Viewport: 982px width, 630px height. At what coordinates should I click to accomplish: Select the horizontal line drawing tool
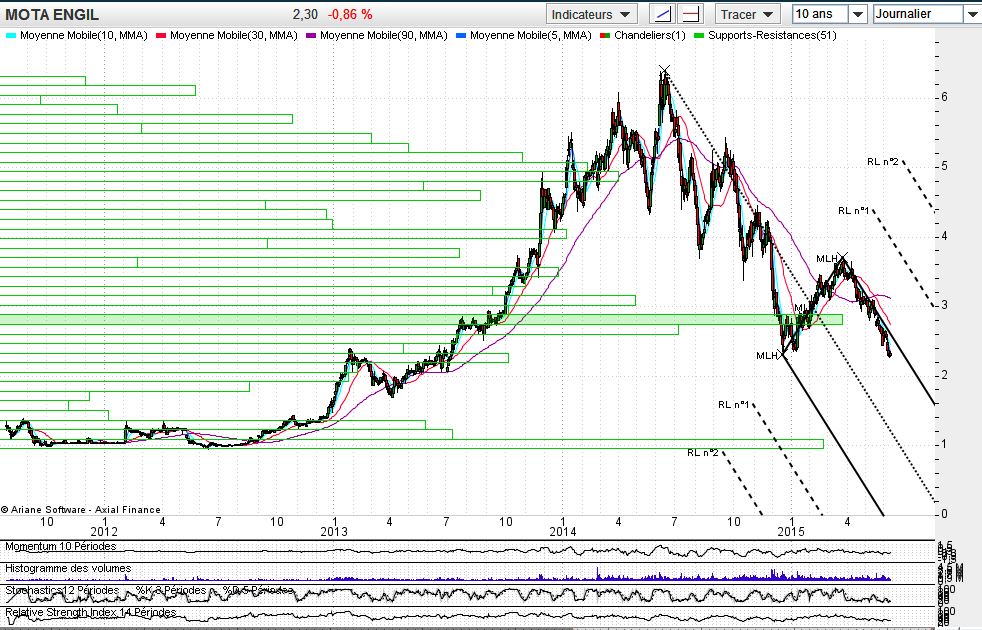(x=690, y=14)
